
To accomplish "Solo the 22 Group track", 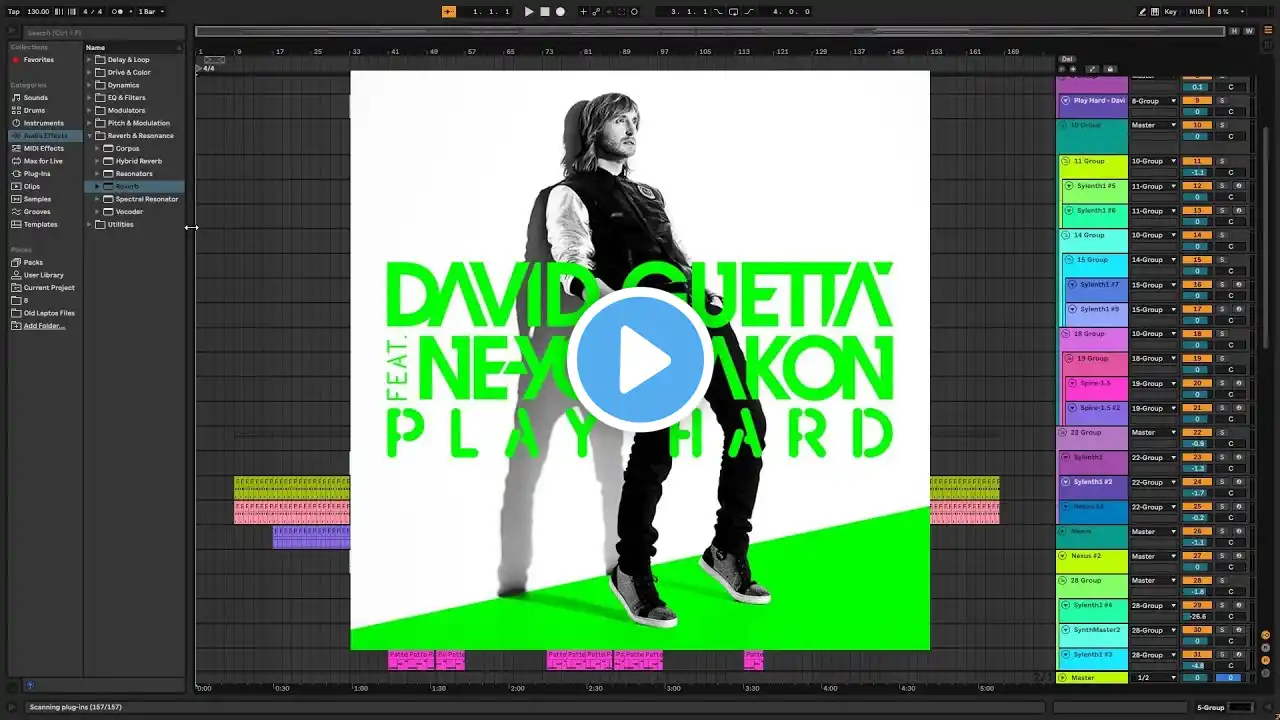I will tap(1221, 433).
